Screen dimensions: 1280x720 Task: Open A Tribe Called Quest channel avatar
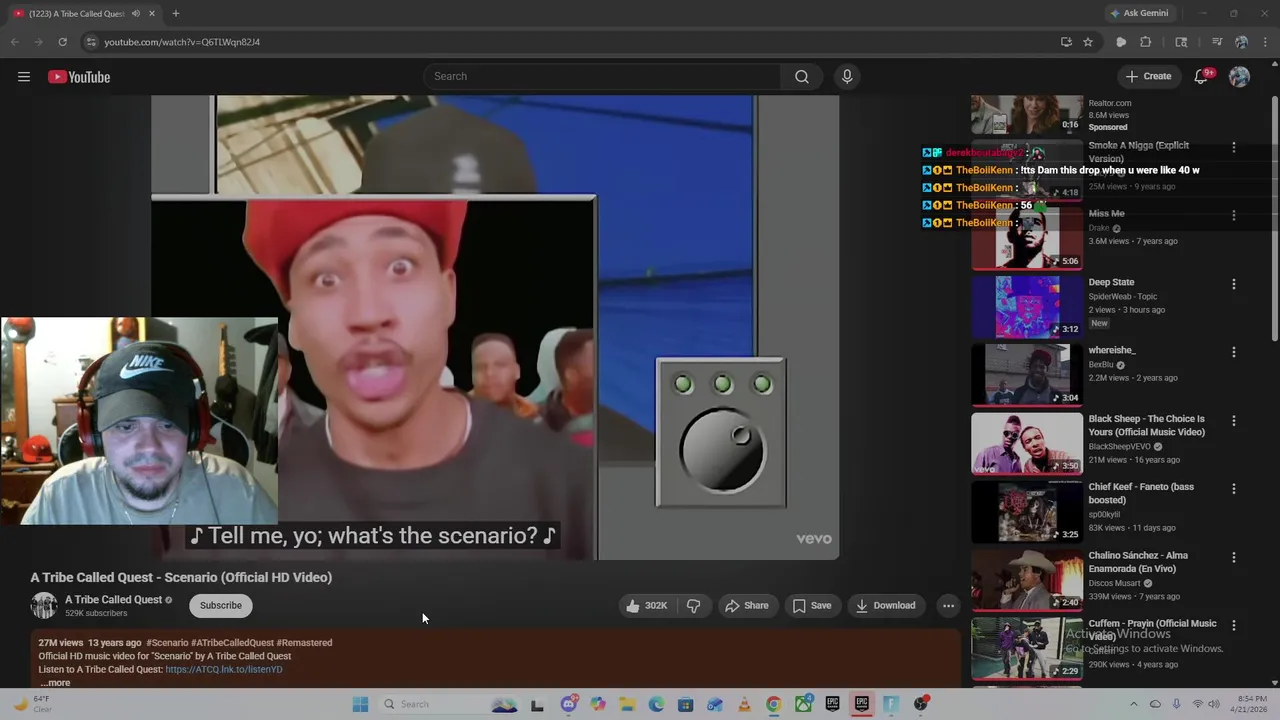[44, 605]
